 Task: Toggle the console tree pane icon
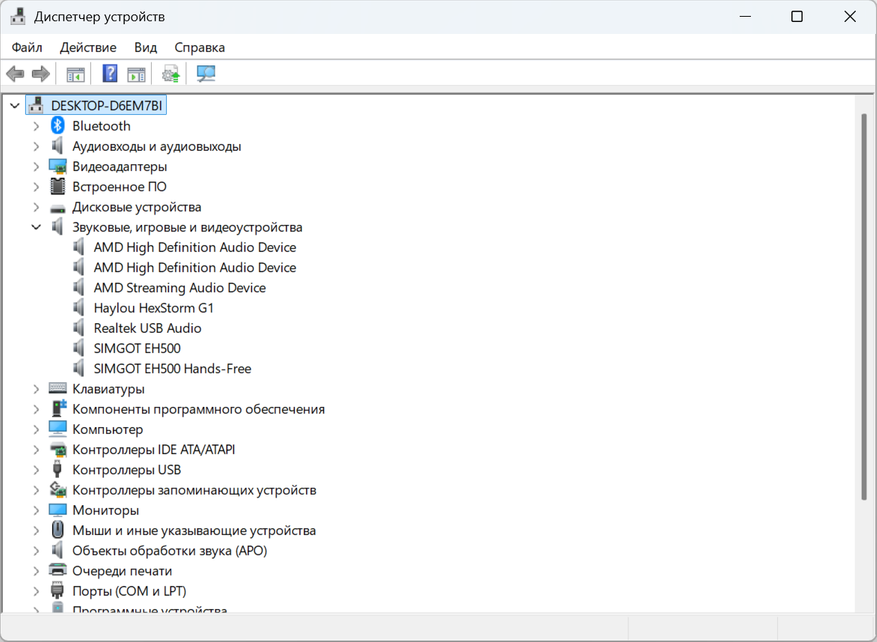76,74
